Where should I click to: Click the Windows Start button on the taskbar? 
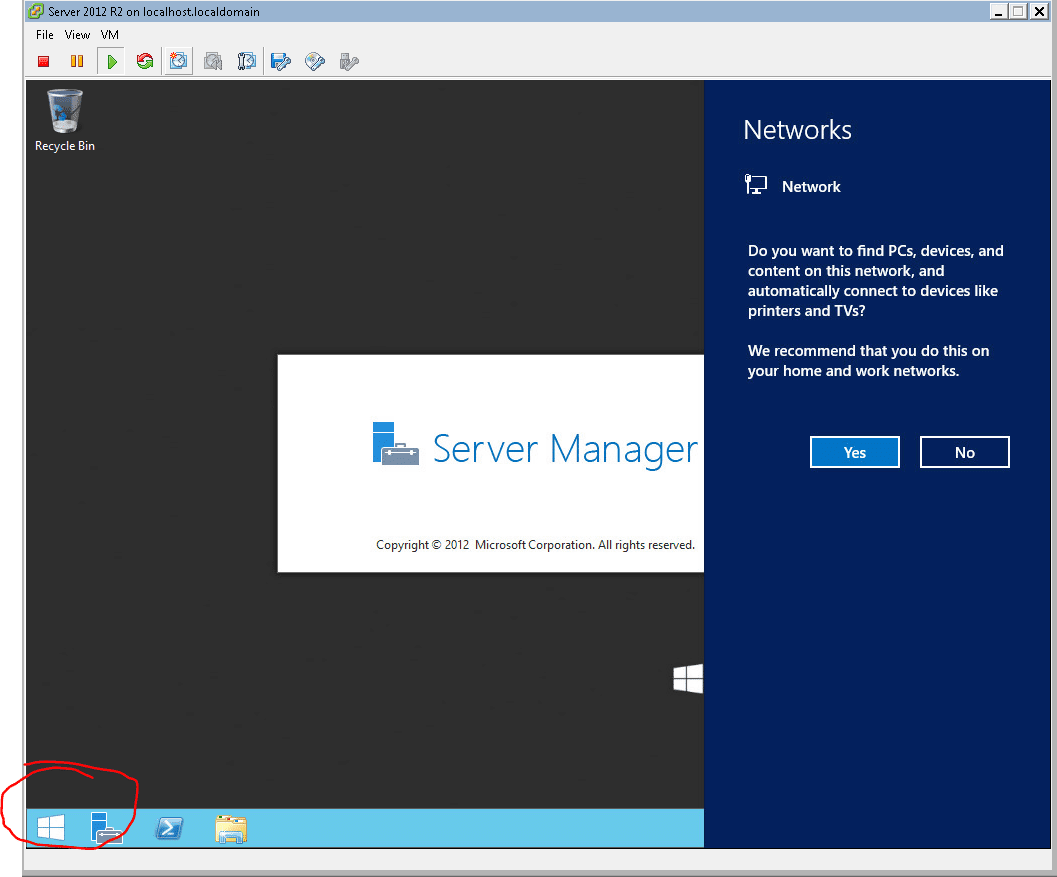51,828
